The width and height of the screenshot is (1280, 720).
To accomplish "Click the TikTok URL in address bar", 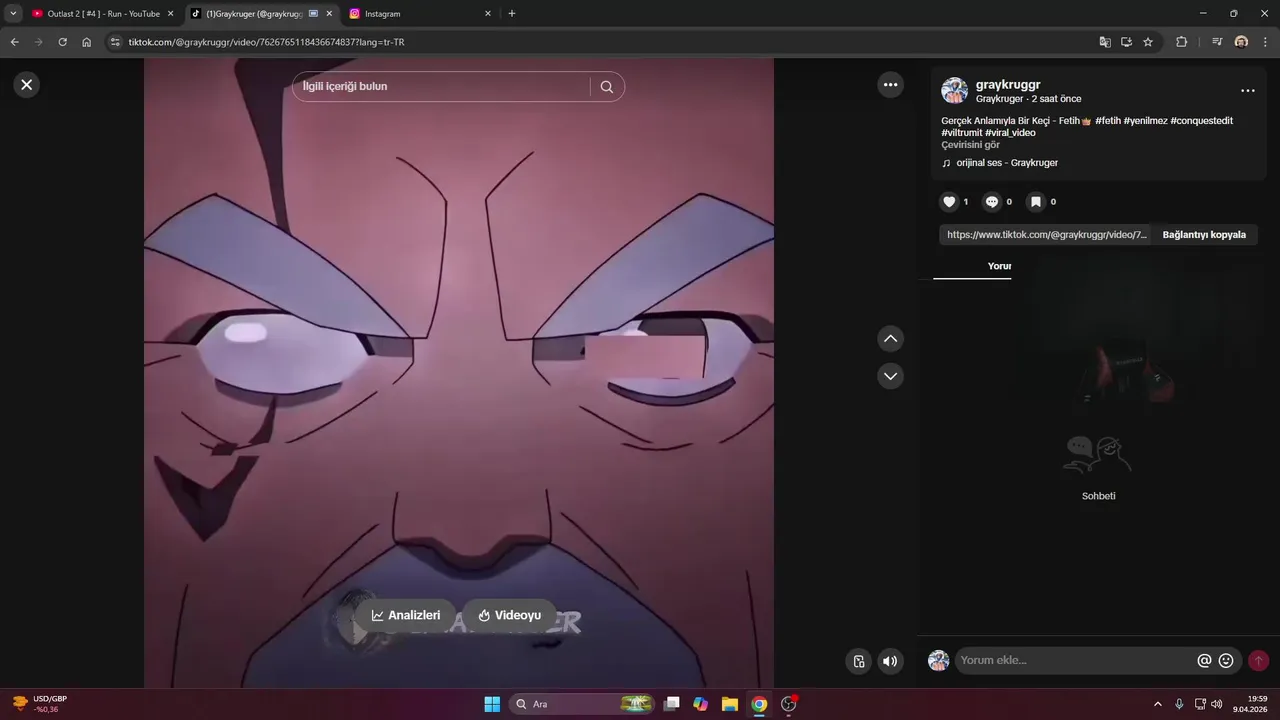I will pos(266,42).
